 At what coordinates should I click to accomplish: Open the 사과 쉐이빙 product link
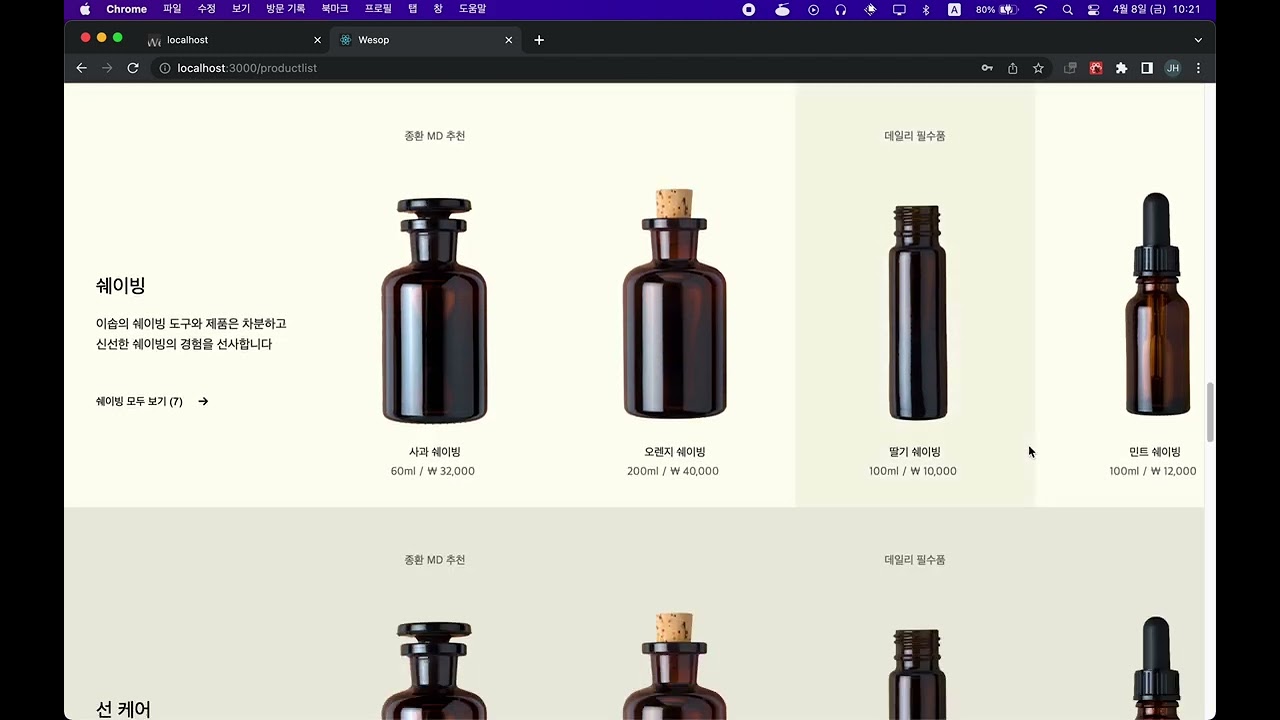coord(434,452)
